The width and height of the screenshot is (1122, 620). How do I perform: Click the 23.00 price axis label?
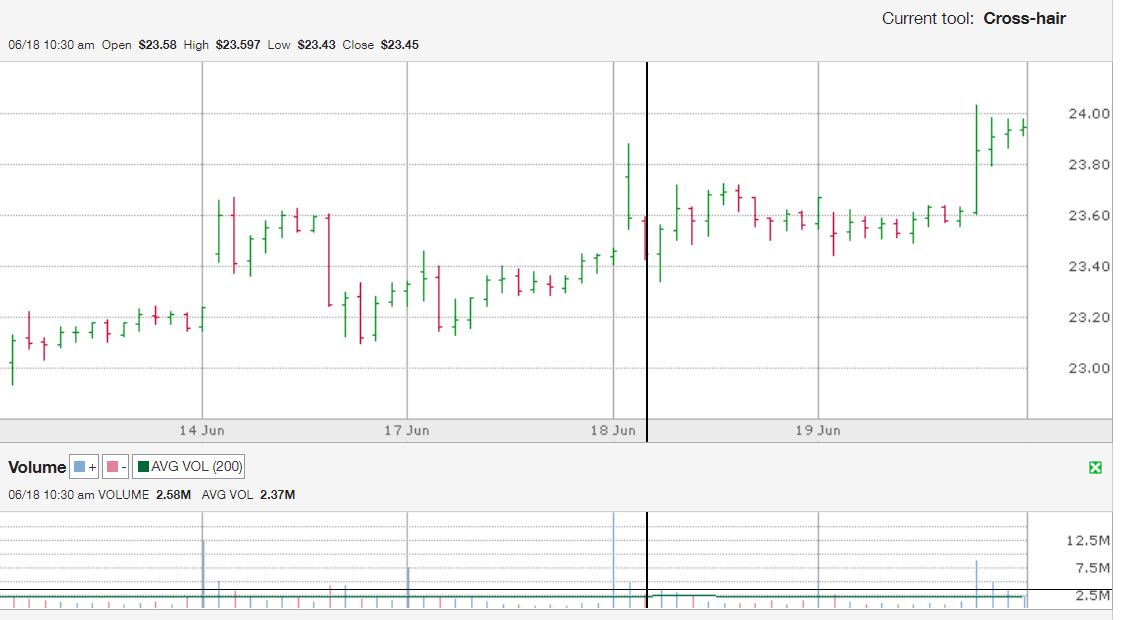coord(1088,368)
